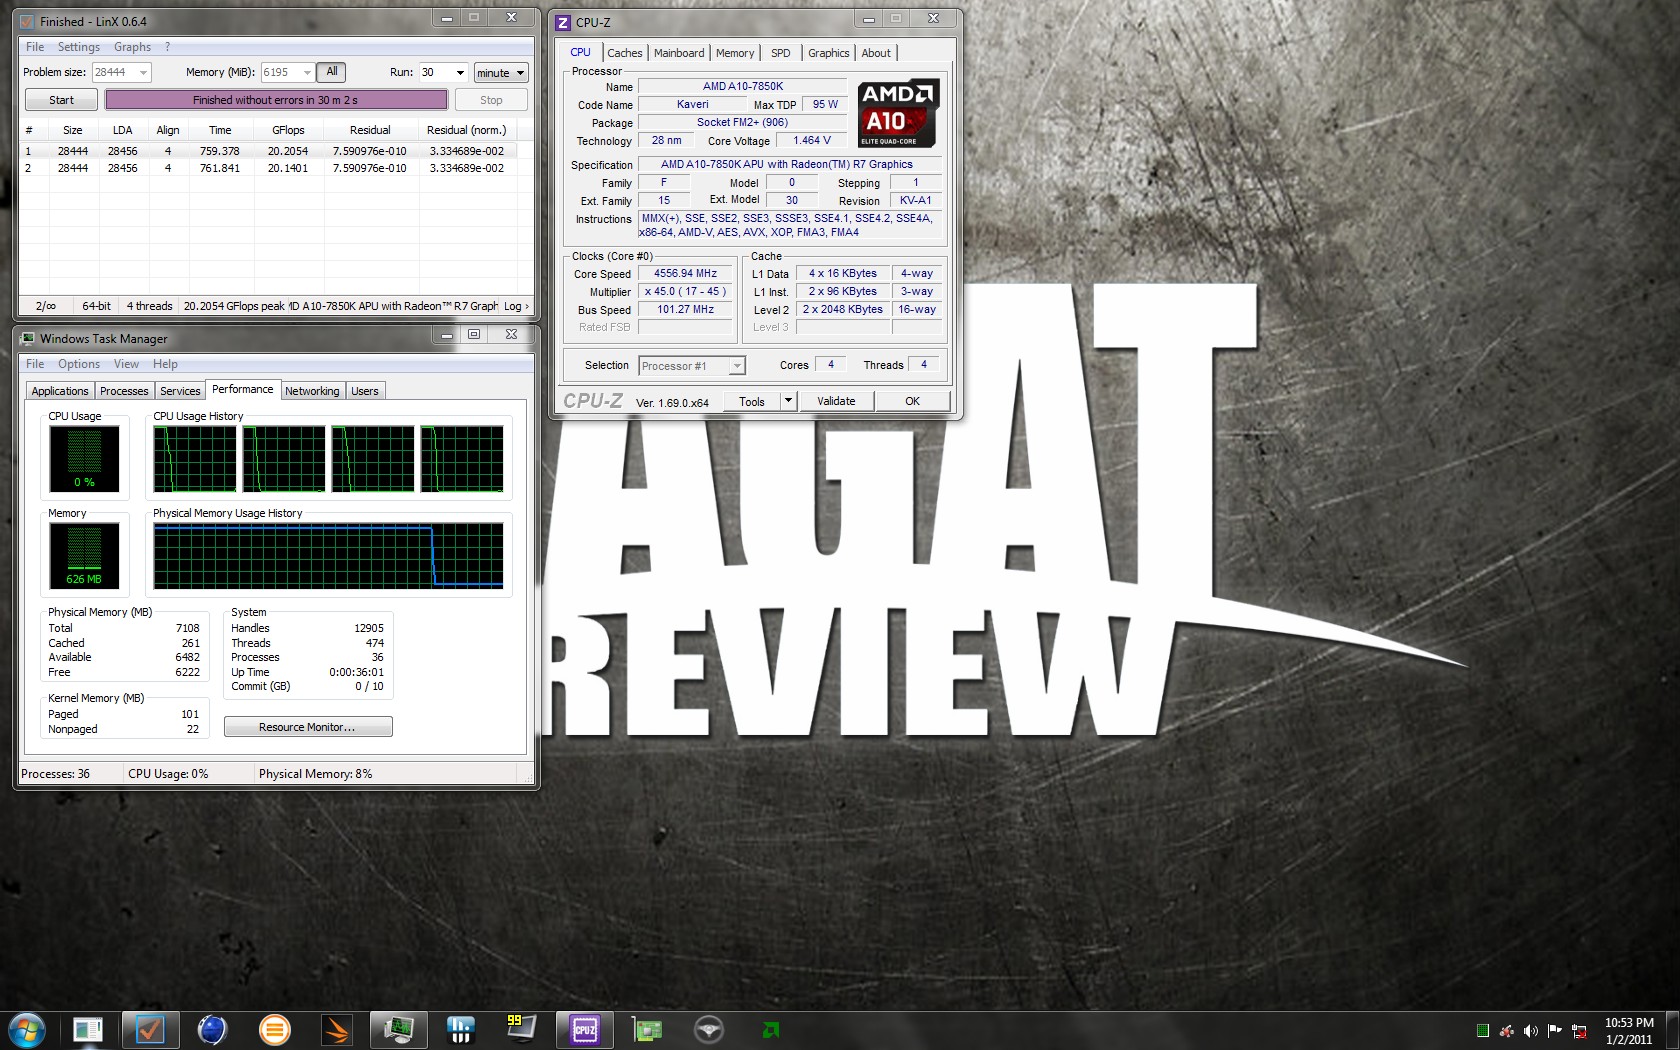Viewport: 1680px width, 1050px height.
Task: Click the Resource Monitor button
Action: click(x=307, y=727)
